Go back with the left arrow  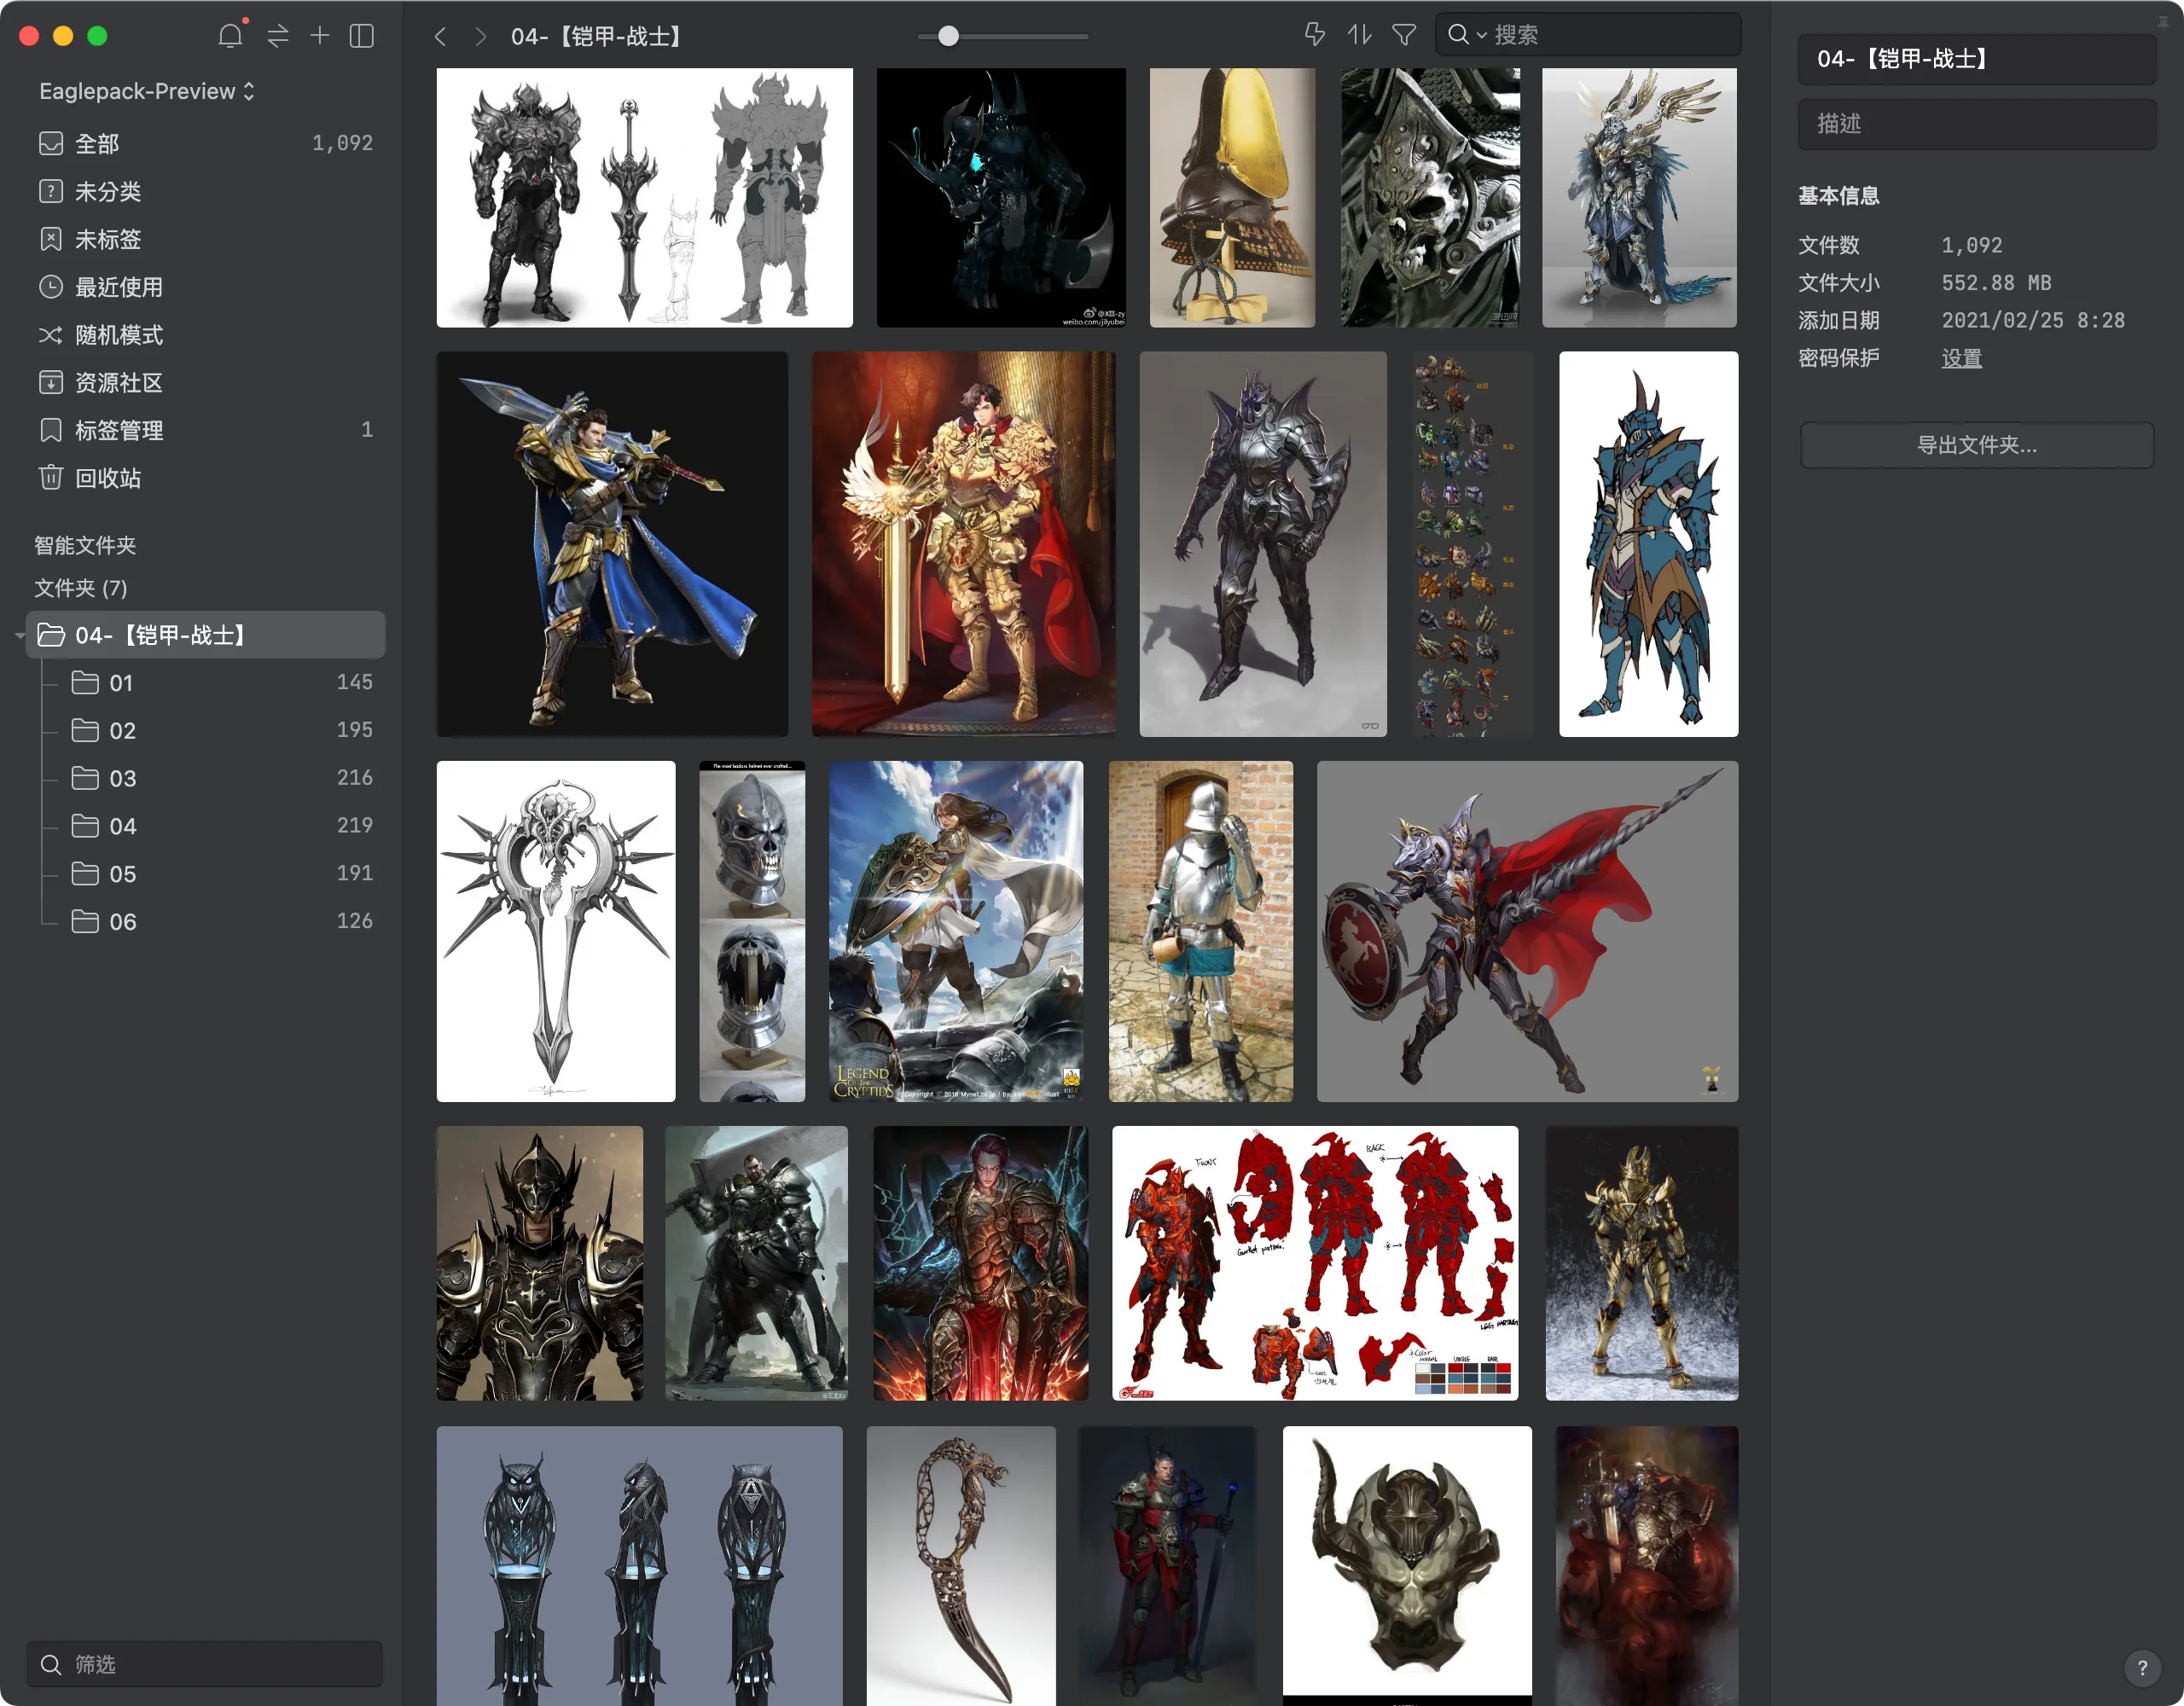441,37
